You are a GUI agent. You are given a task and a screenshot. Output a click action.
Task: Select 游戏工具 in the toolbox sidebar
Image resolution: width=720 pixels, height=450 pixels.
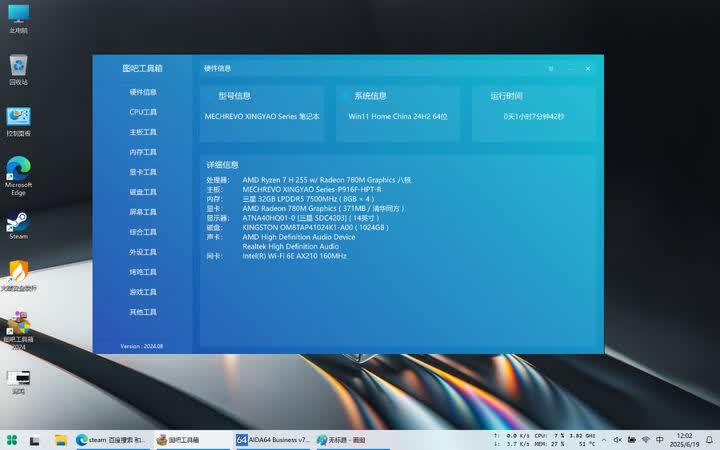pos(143,292)
